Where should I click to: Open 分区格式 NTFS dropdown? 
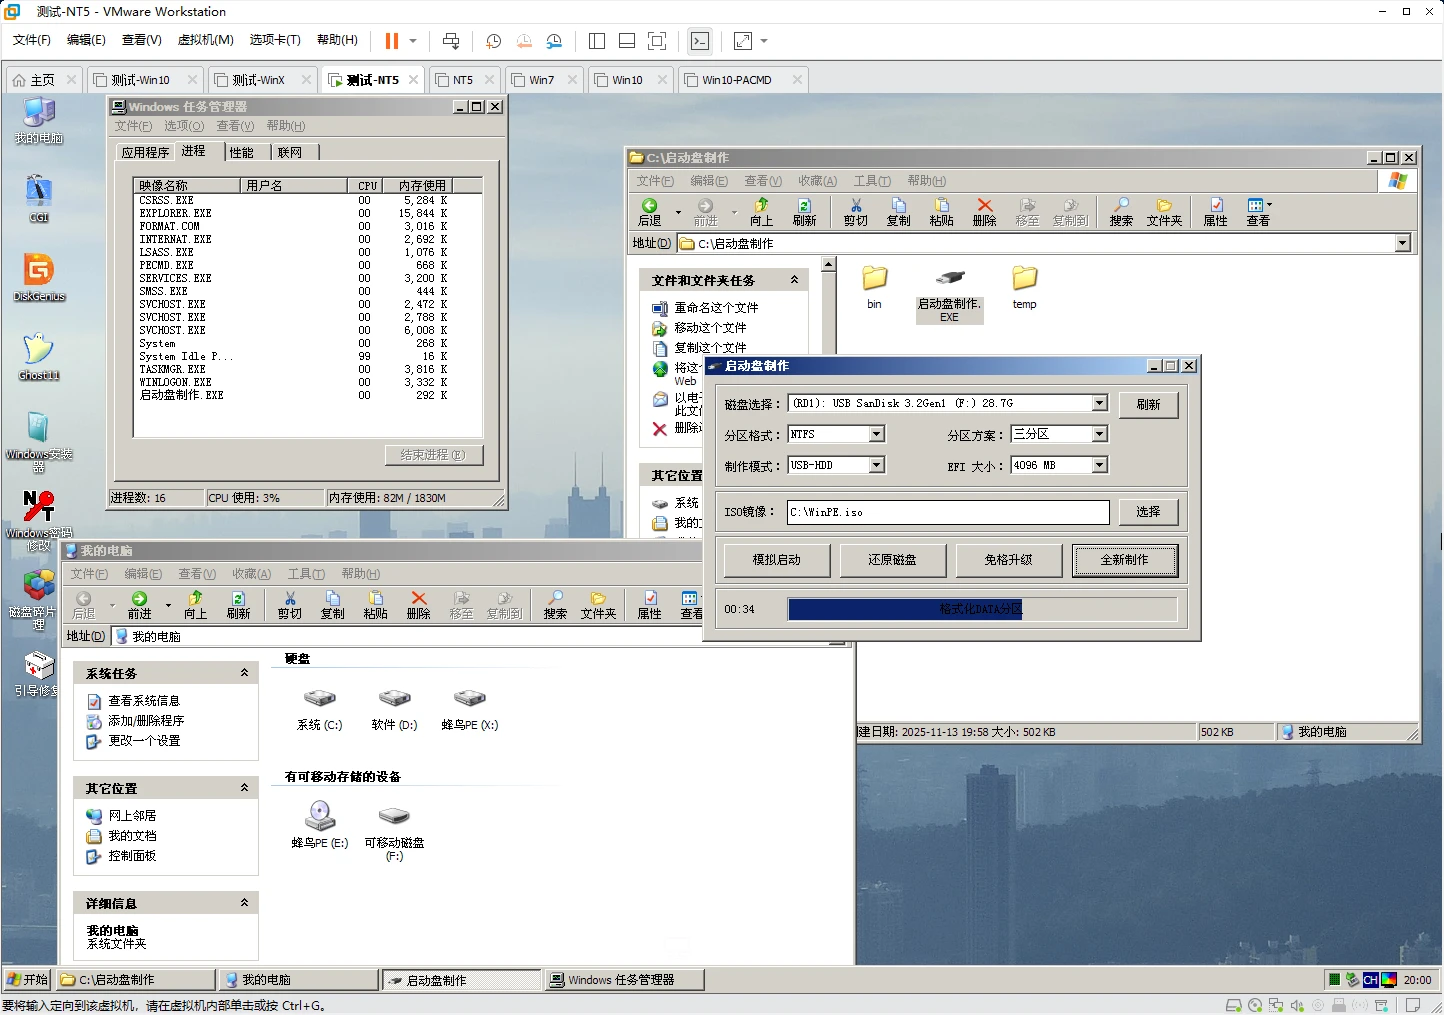877,434
